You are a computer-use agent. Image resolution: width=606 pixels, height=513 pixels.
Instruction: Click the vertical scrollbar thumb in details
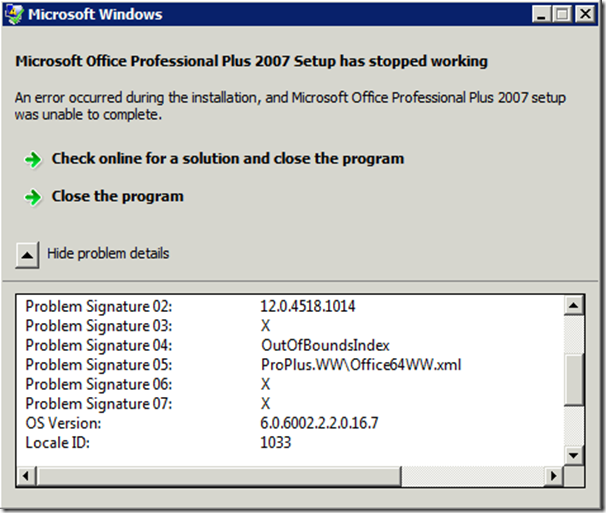tap(574, 378)
